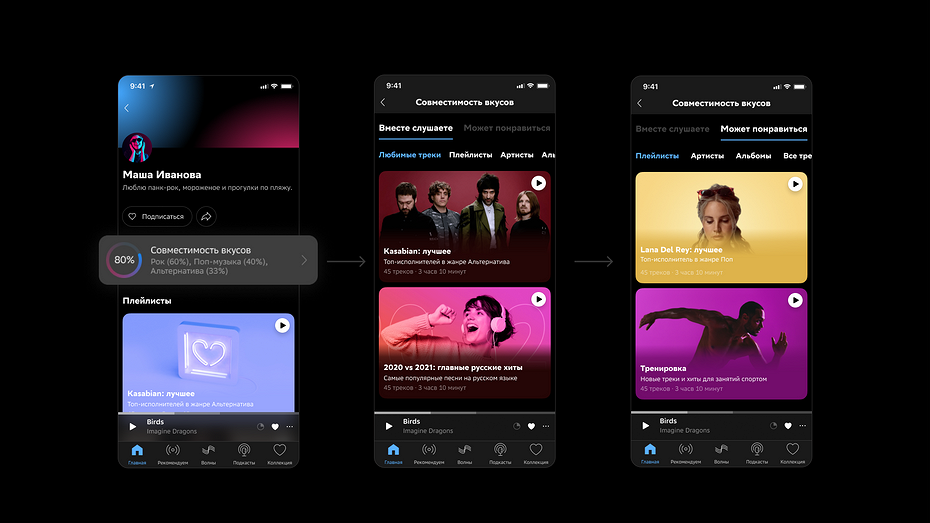Select Артисты filter on right screen
Screen dimensions: 930x523
(x=707, y=156)
